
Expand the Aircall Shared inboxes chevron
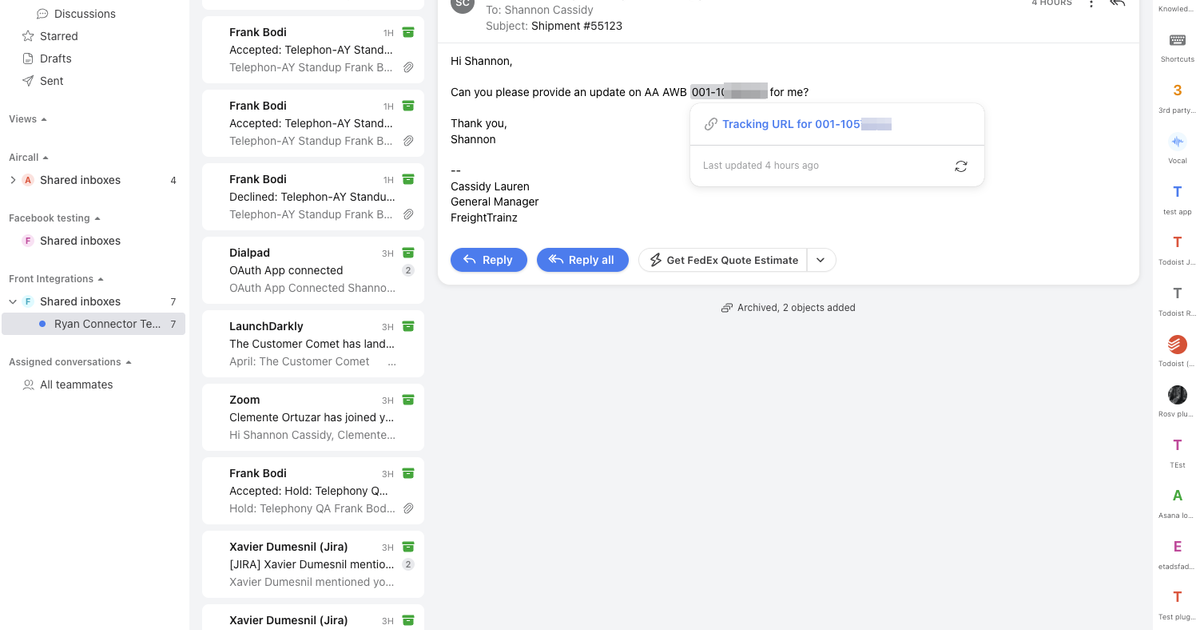pyautogui.click(x=13, y=181)
